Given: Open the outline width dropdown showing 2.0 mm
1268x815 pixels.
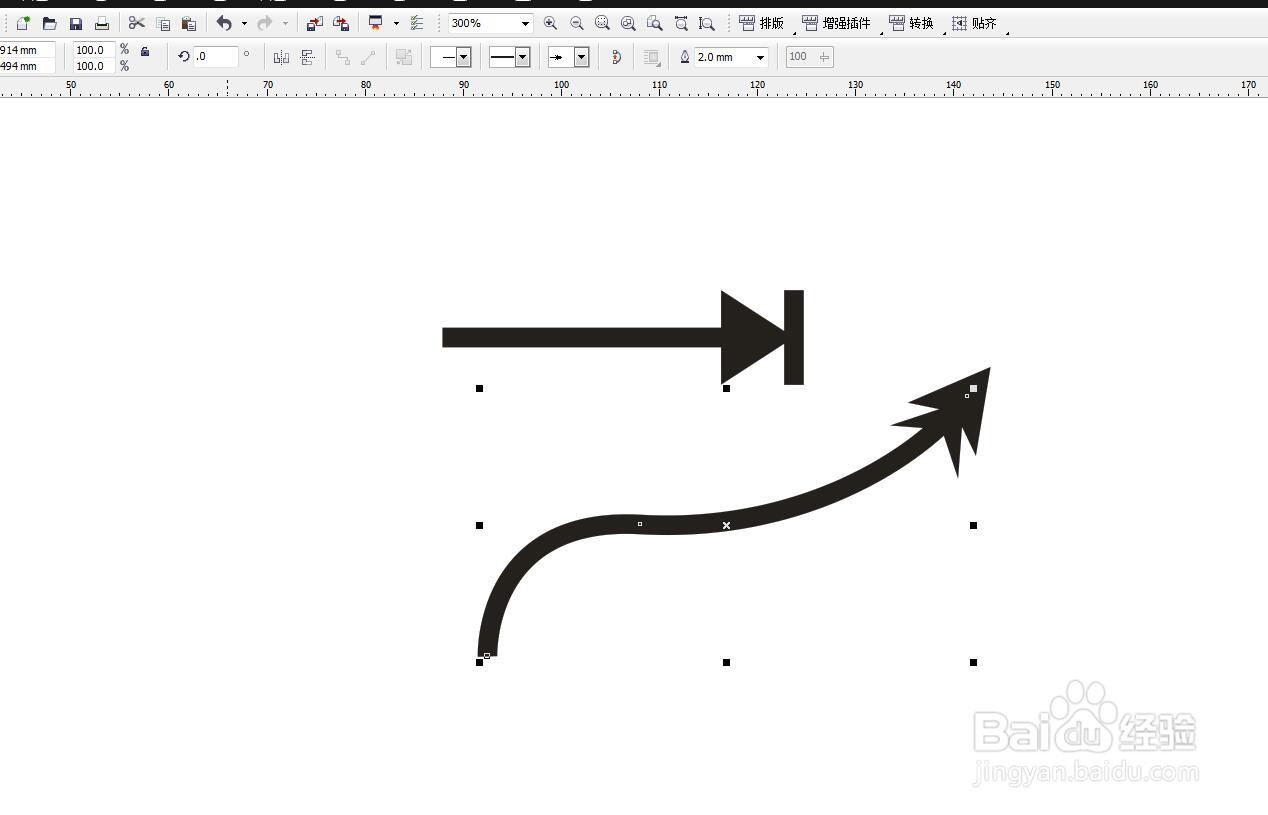Looking at the screenshot, I should [761, 57].
